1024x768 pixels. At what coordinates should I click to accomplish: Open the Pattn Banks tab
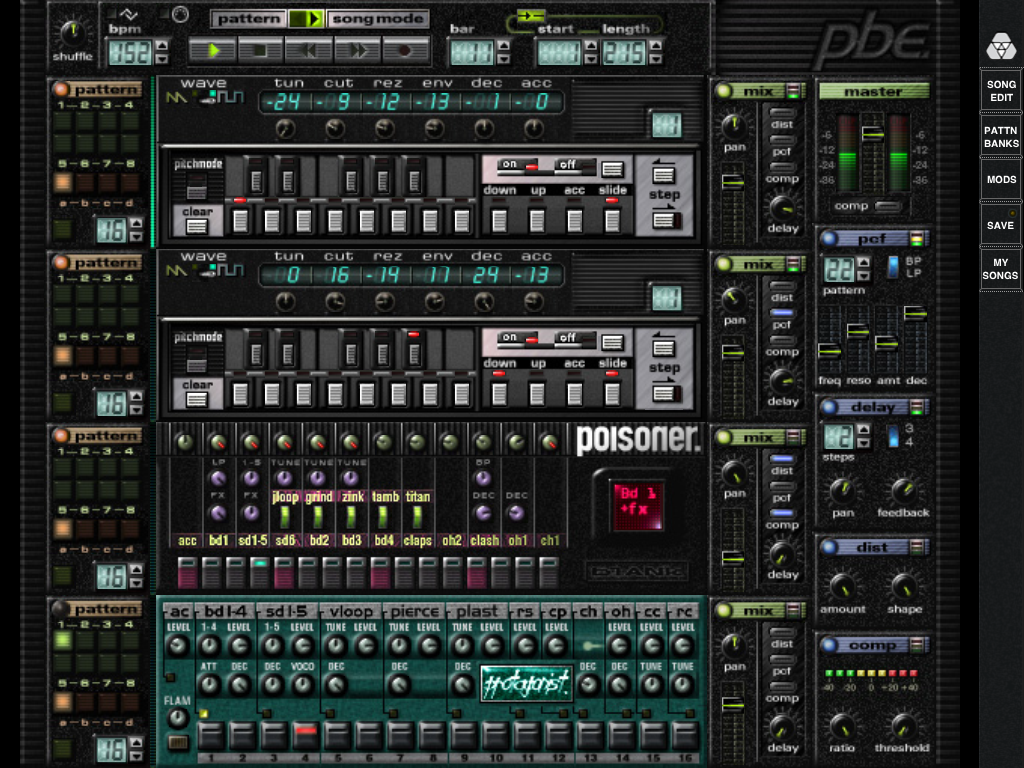point(1000,137)
